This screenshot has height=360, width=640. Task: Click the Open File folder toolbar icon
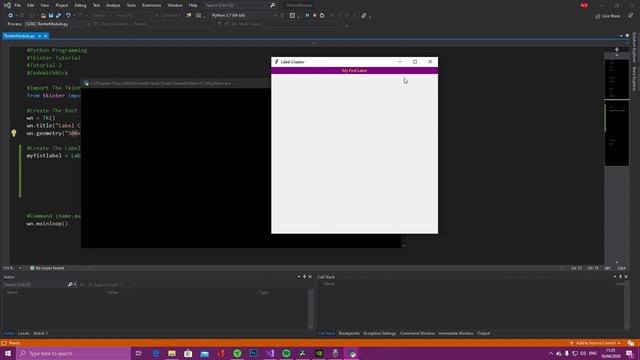click(x=43, y=16)
